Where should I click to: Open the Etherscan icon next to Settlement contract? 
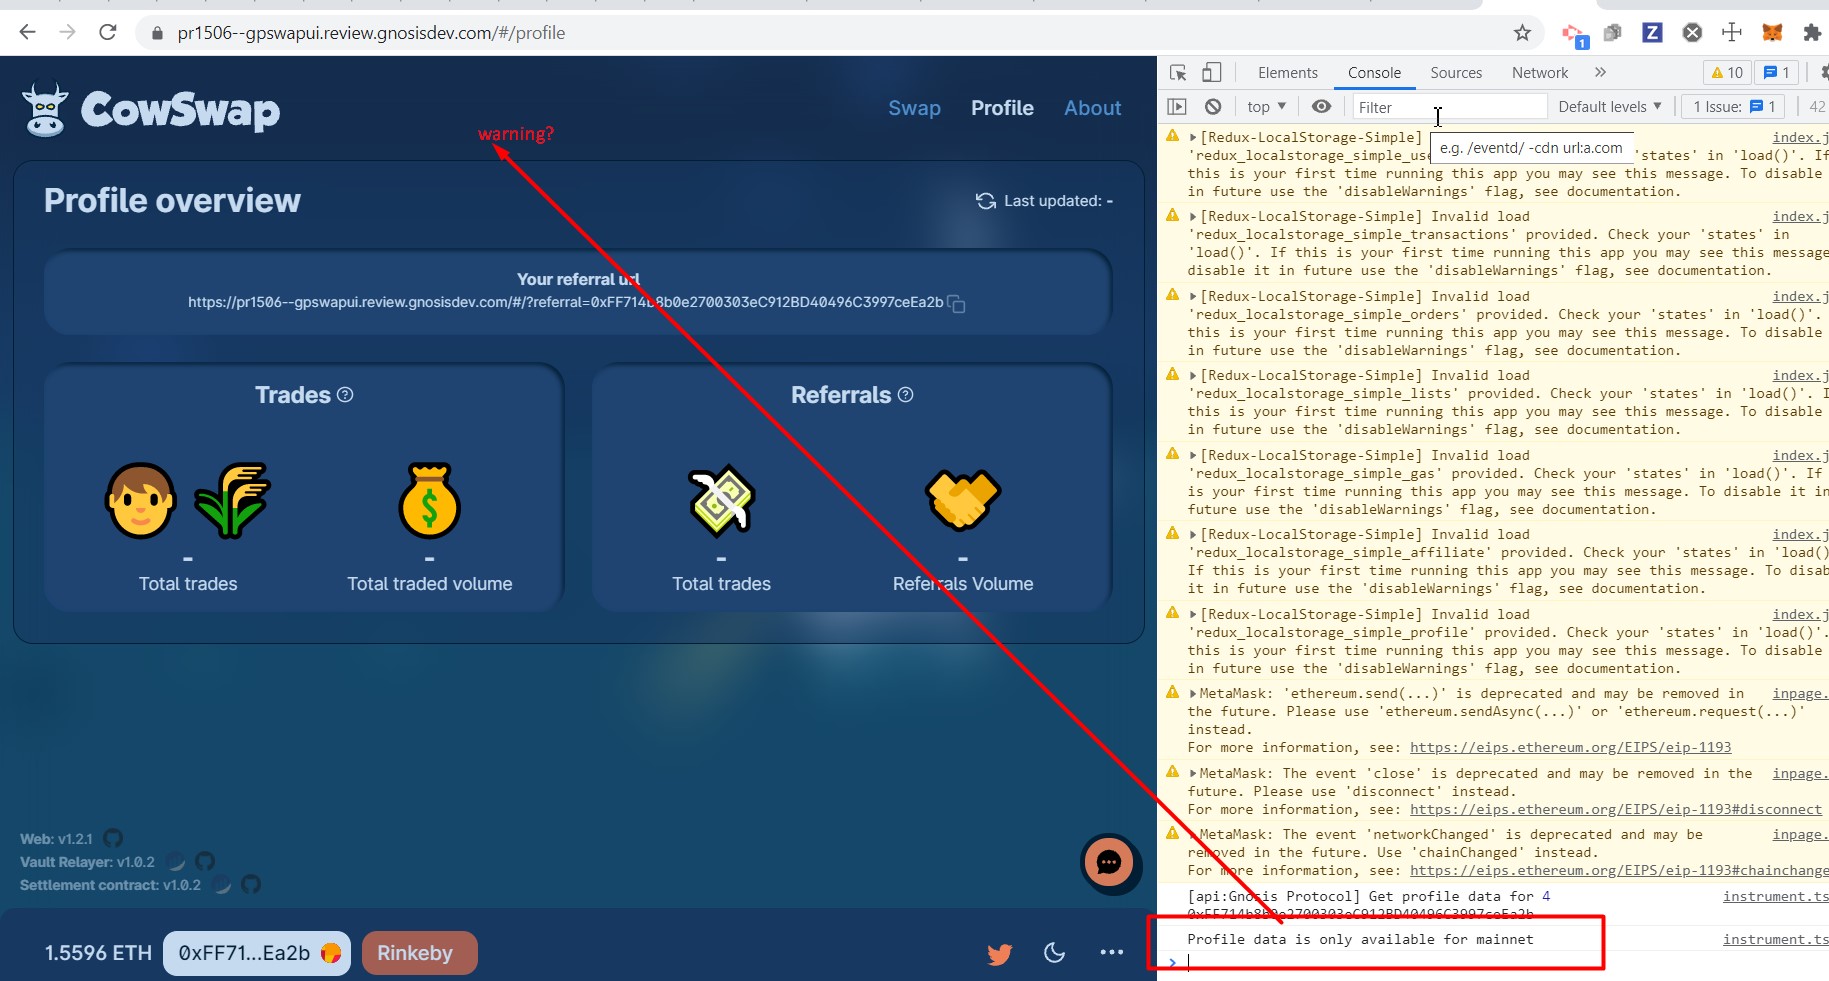222,884
